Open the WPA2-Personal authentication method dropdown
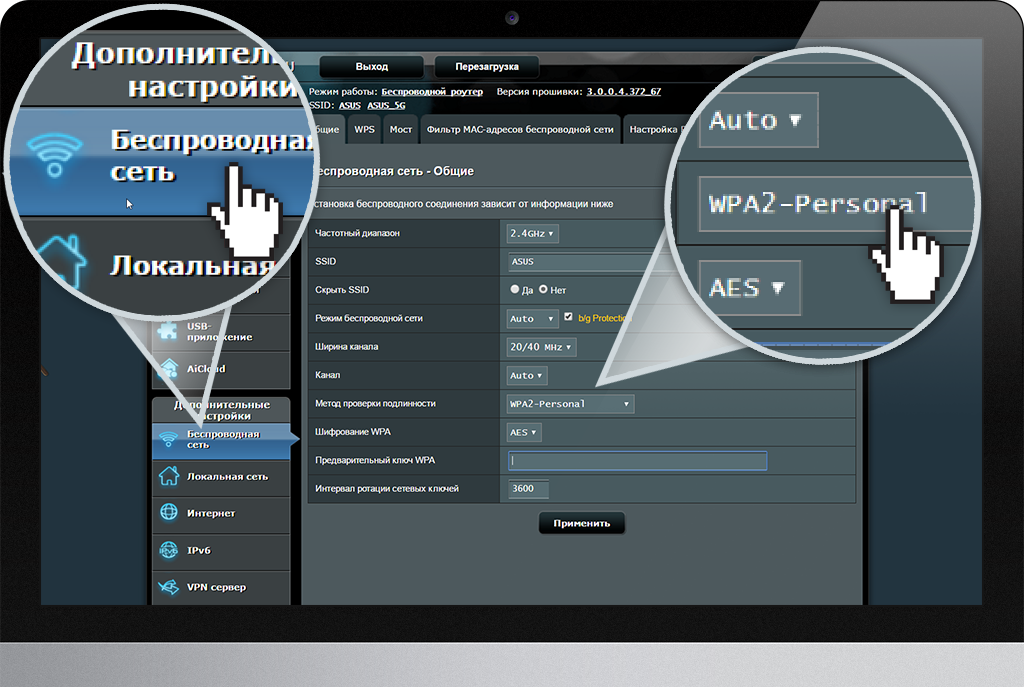 [571, 404]
